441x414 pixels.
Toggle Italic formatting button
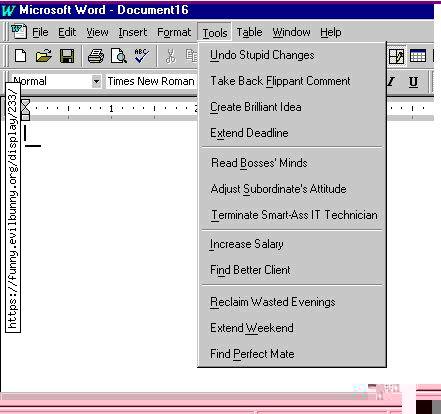coord(391,81)
